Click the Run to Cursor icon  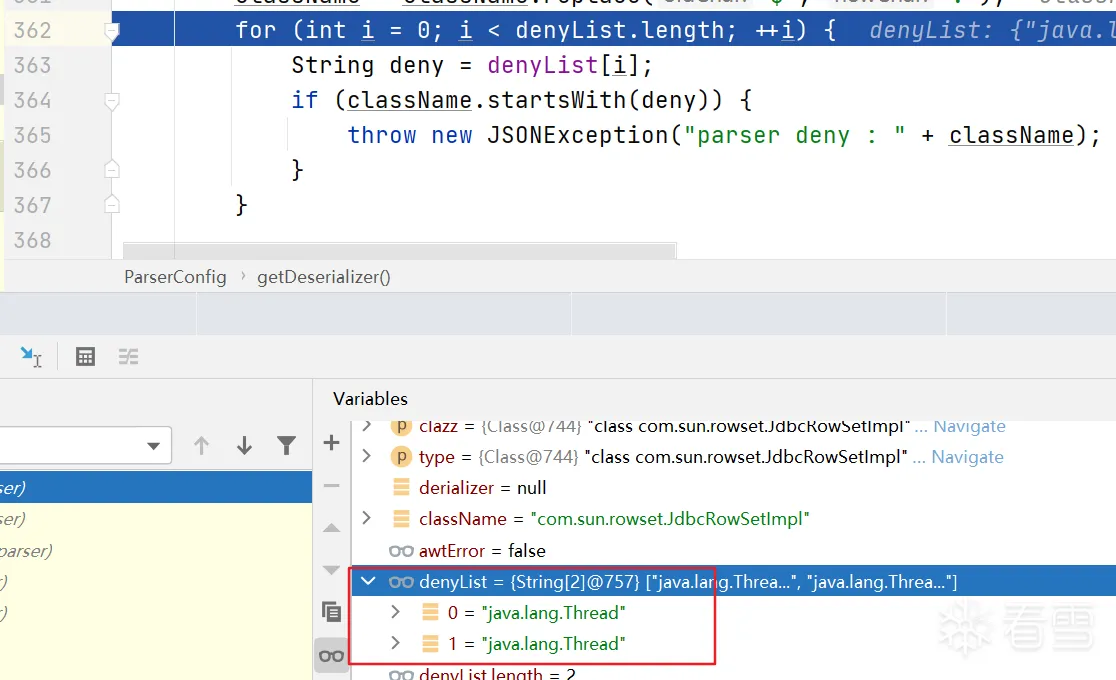pyautogui.click(x=31, y=357)
